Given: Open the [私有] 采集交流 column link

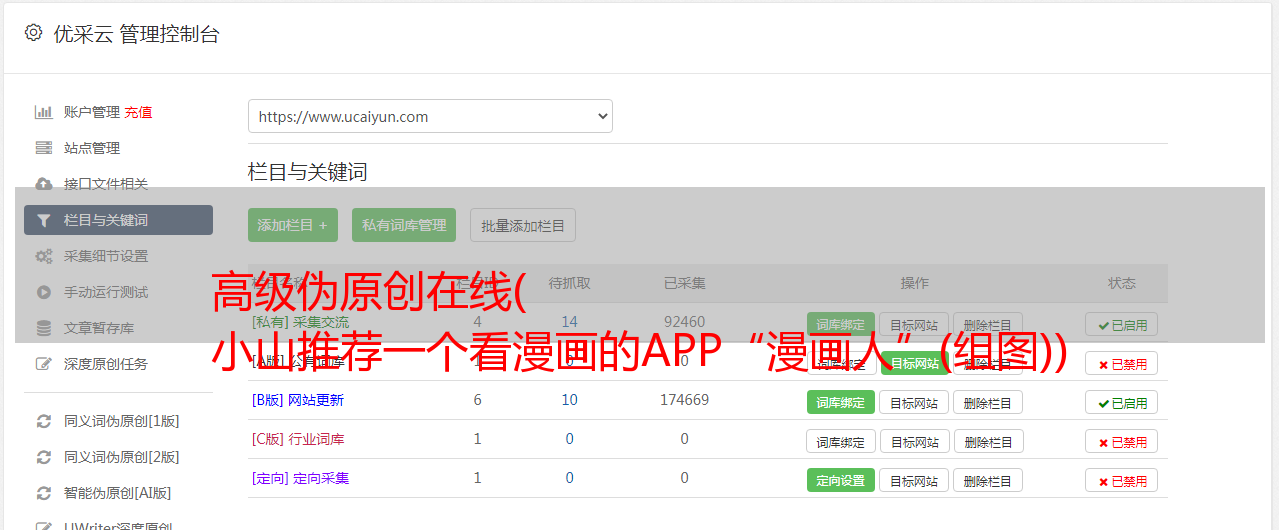Looking at the screenshot, I should point(301,322).
